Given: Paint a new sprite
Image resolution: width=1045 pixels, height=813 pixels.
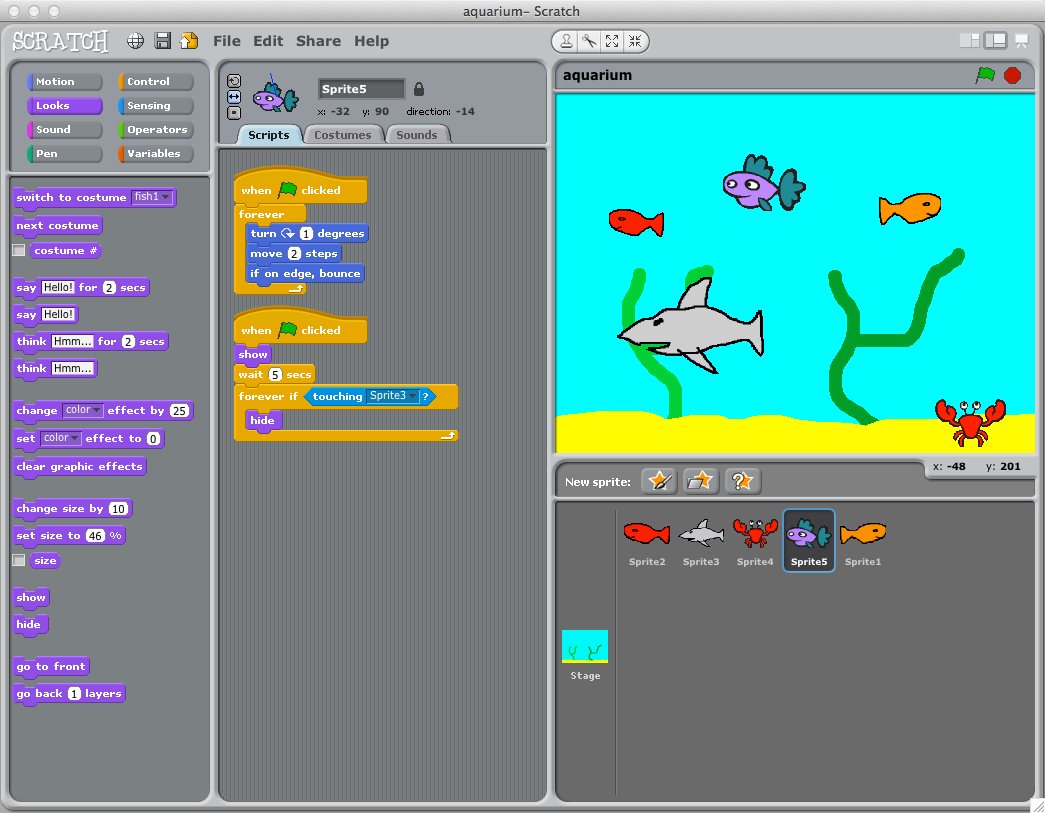Looking at the screenshot, I should click(x=659, y=480).
